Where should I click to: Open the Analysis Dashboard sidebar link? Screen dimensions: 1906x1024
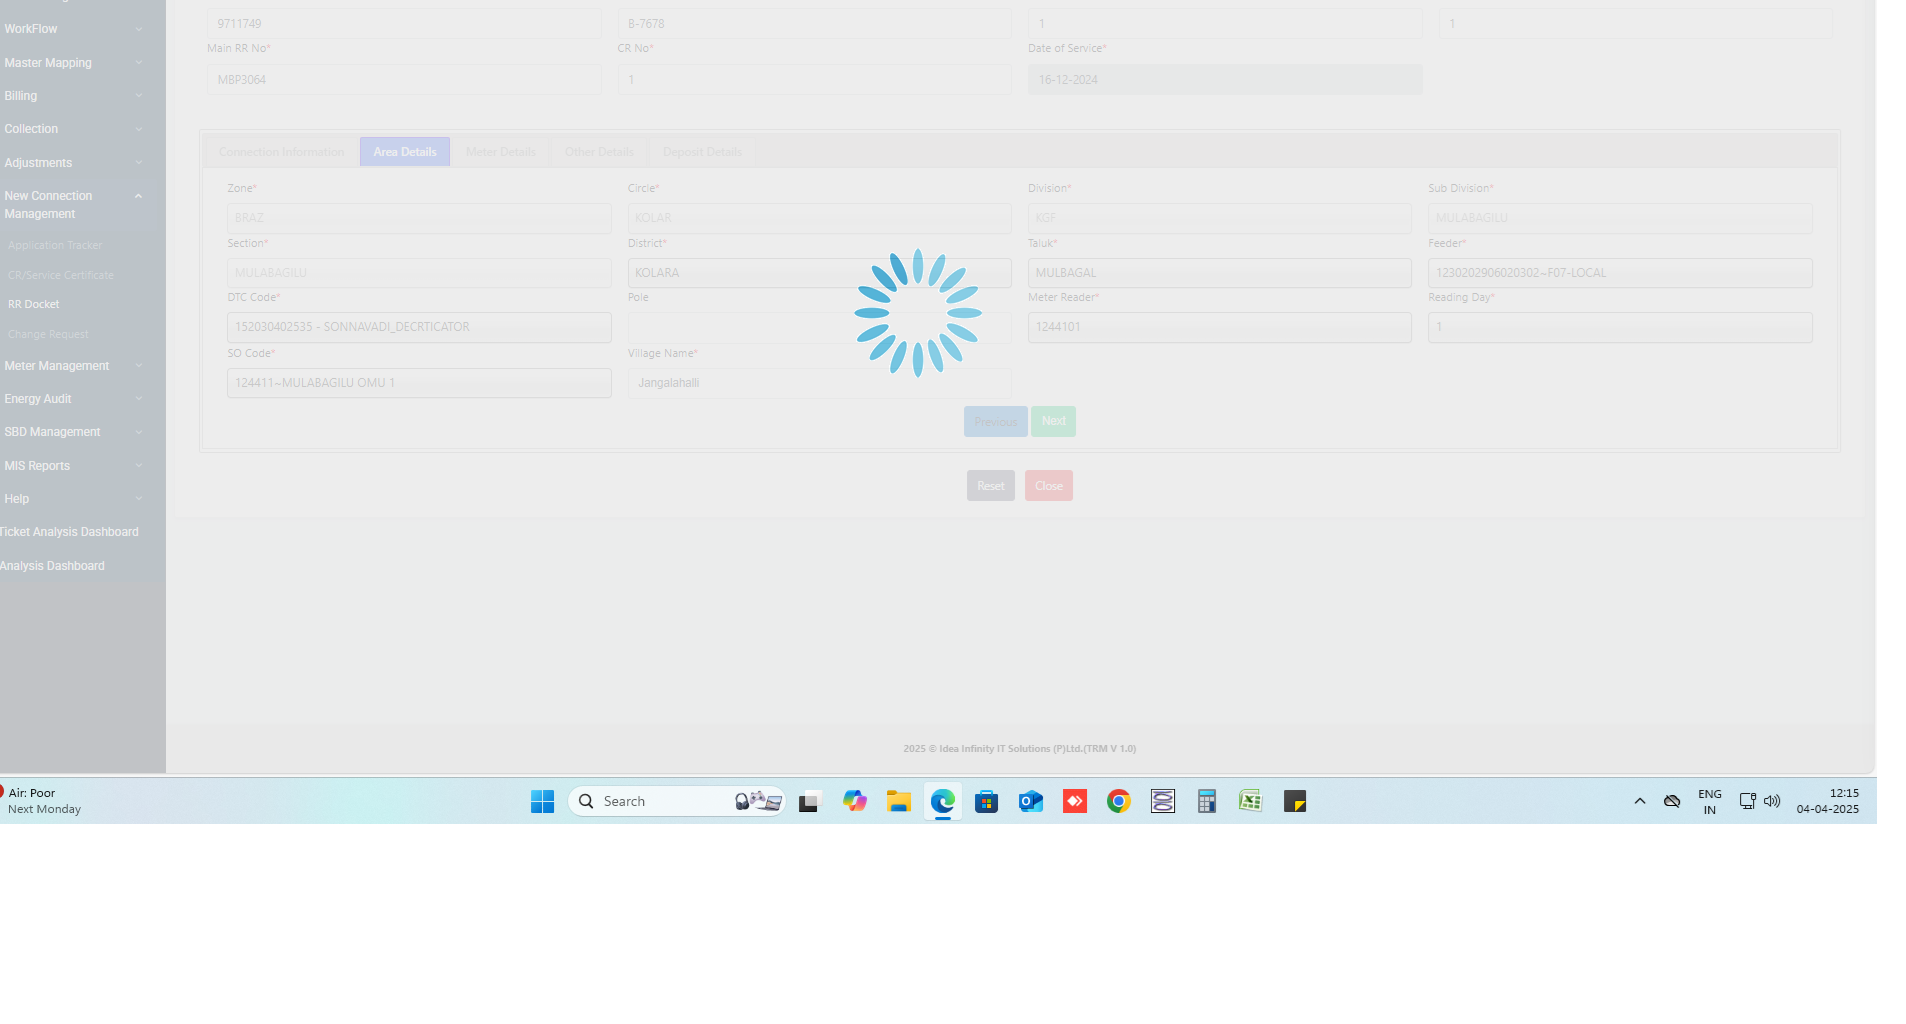52,566
